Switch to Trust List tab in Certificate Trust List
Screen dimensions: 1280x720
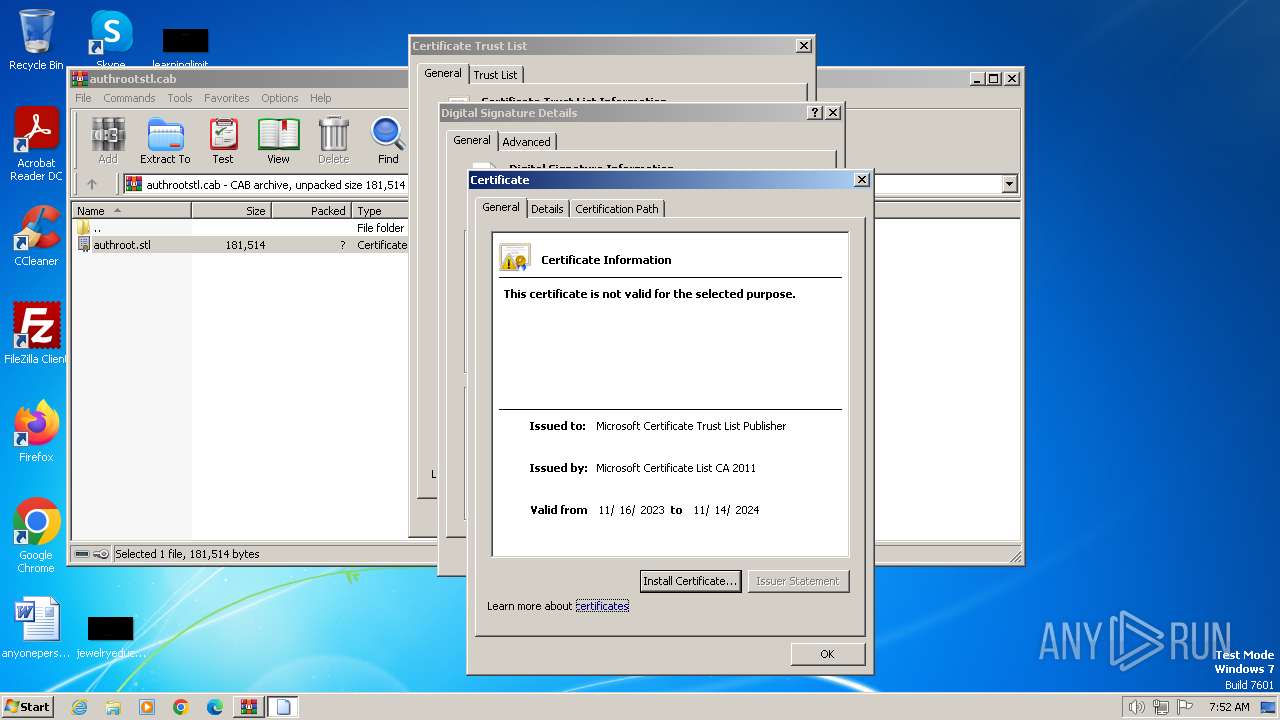coord(495,75)
